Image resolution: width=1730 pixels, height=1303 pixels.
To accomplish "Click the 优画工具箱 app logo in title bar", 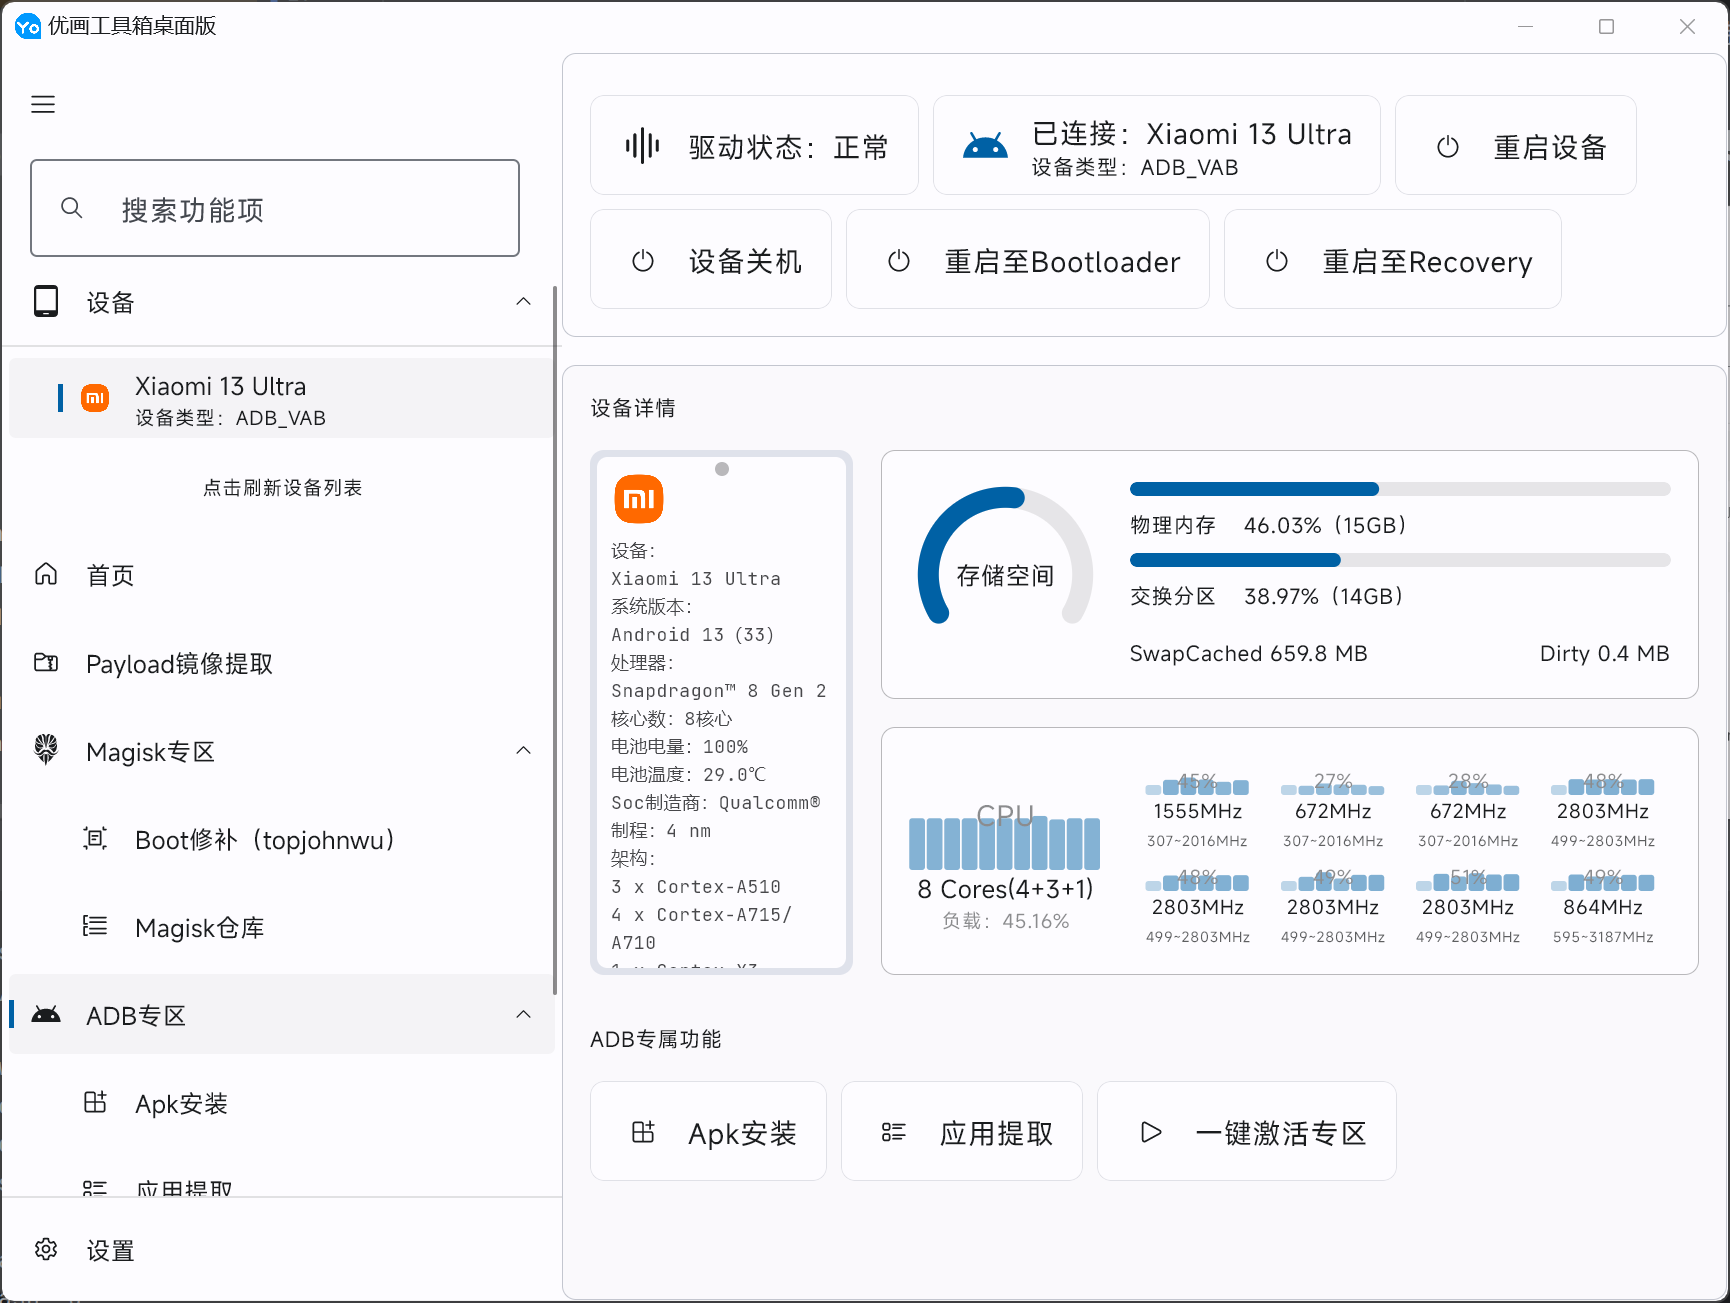I will click(28, 26).
